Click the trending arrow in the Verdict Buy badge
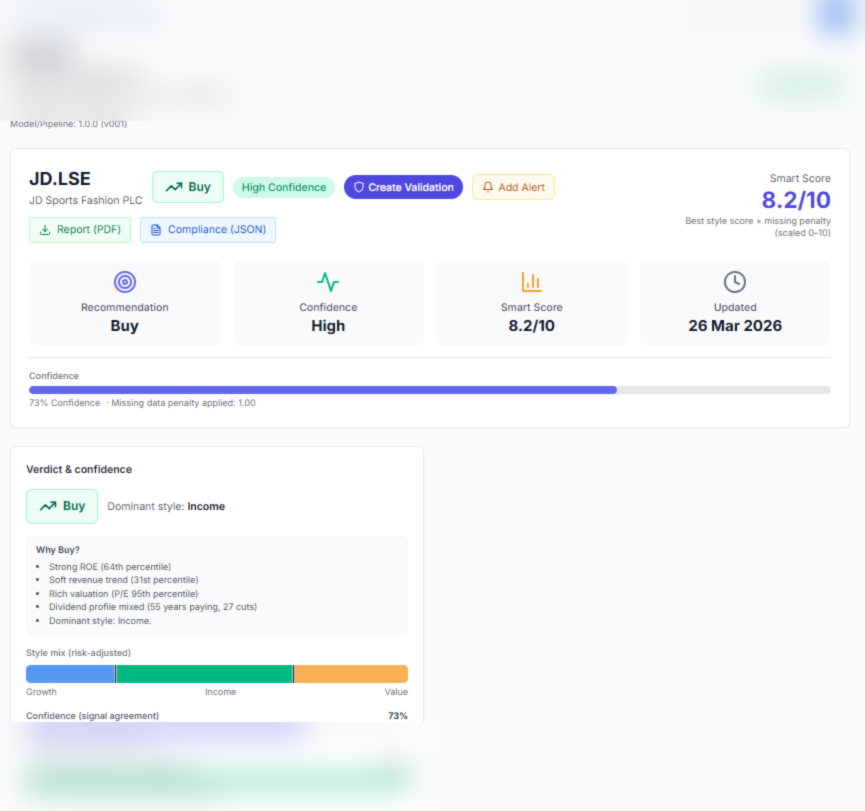 [x=48, y=506]
